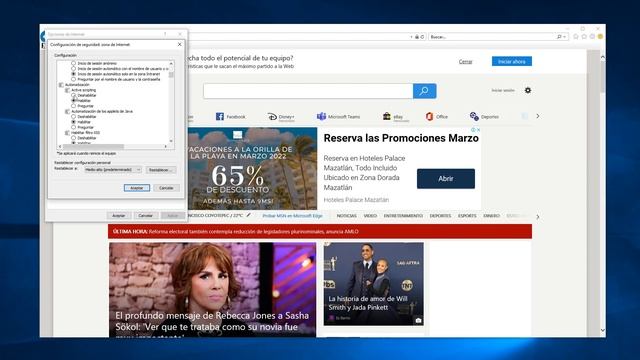The width and height of the screenshot is (640, 360).
Task: Click the Active scripting tree node
Action: tap(83, 90)
